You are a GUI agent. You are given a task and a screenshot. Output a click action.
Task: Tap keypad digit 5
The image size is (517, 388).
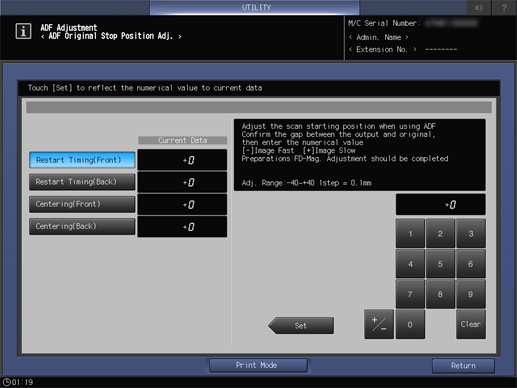pos(440,264)
